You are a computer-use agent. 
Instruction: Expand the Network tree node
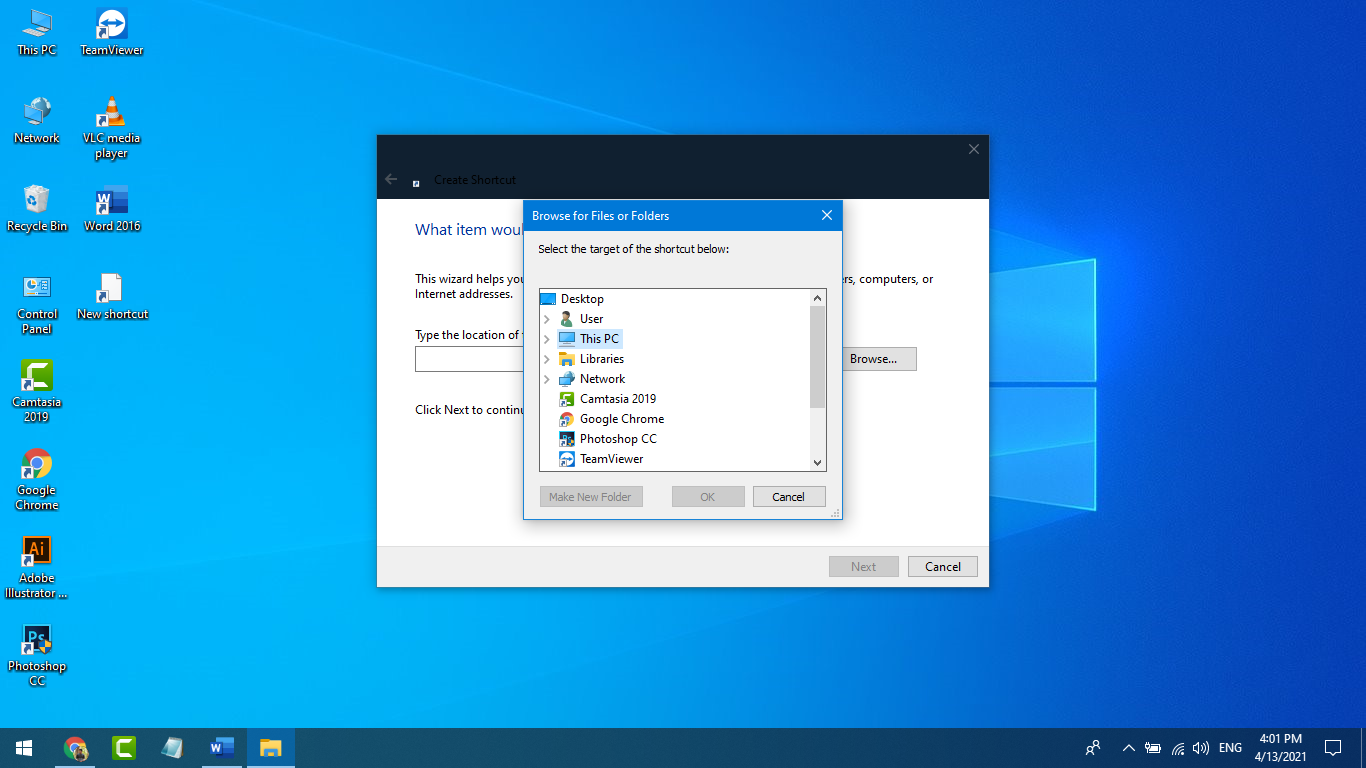pyautogui.click(x=547, y=379)
